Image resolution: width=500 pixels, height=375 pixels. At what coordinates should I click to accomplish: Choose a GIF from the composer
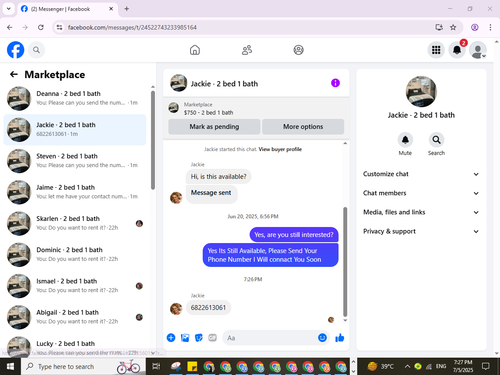[x=213, y=338]
